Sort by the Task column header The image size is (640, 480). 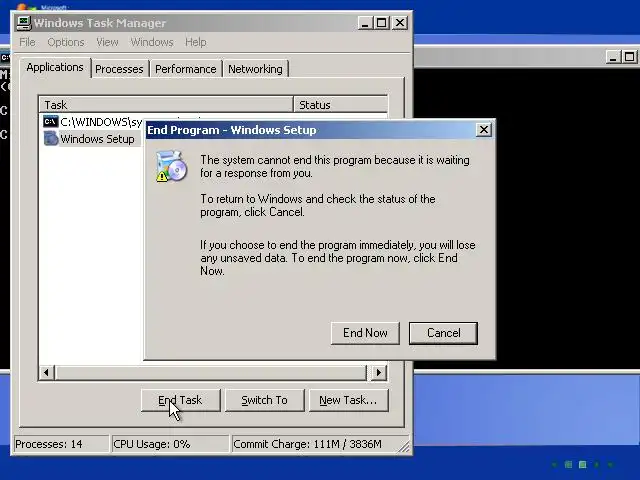click(167, 105)
